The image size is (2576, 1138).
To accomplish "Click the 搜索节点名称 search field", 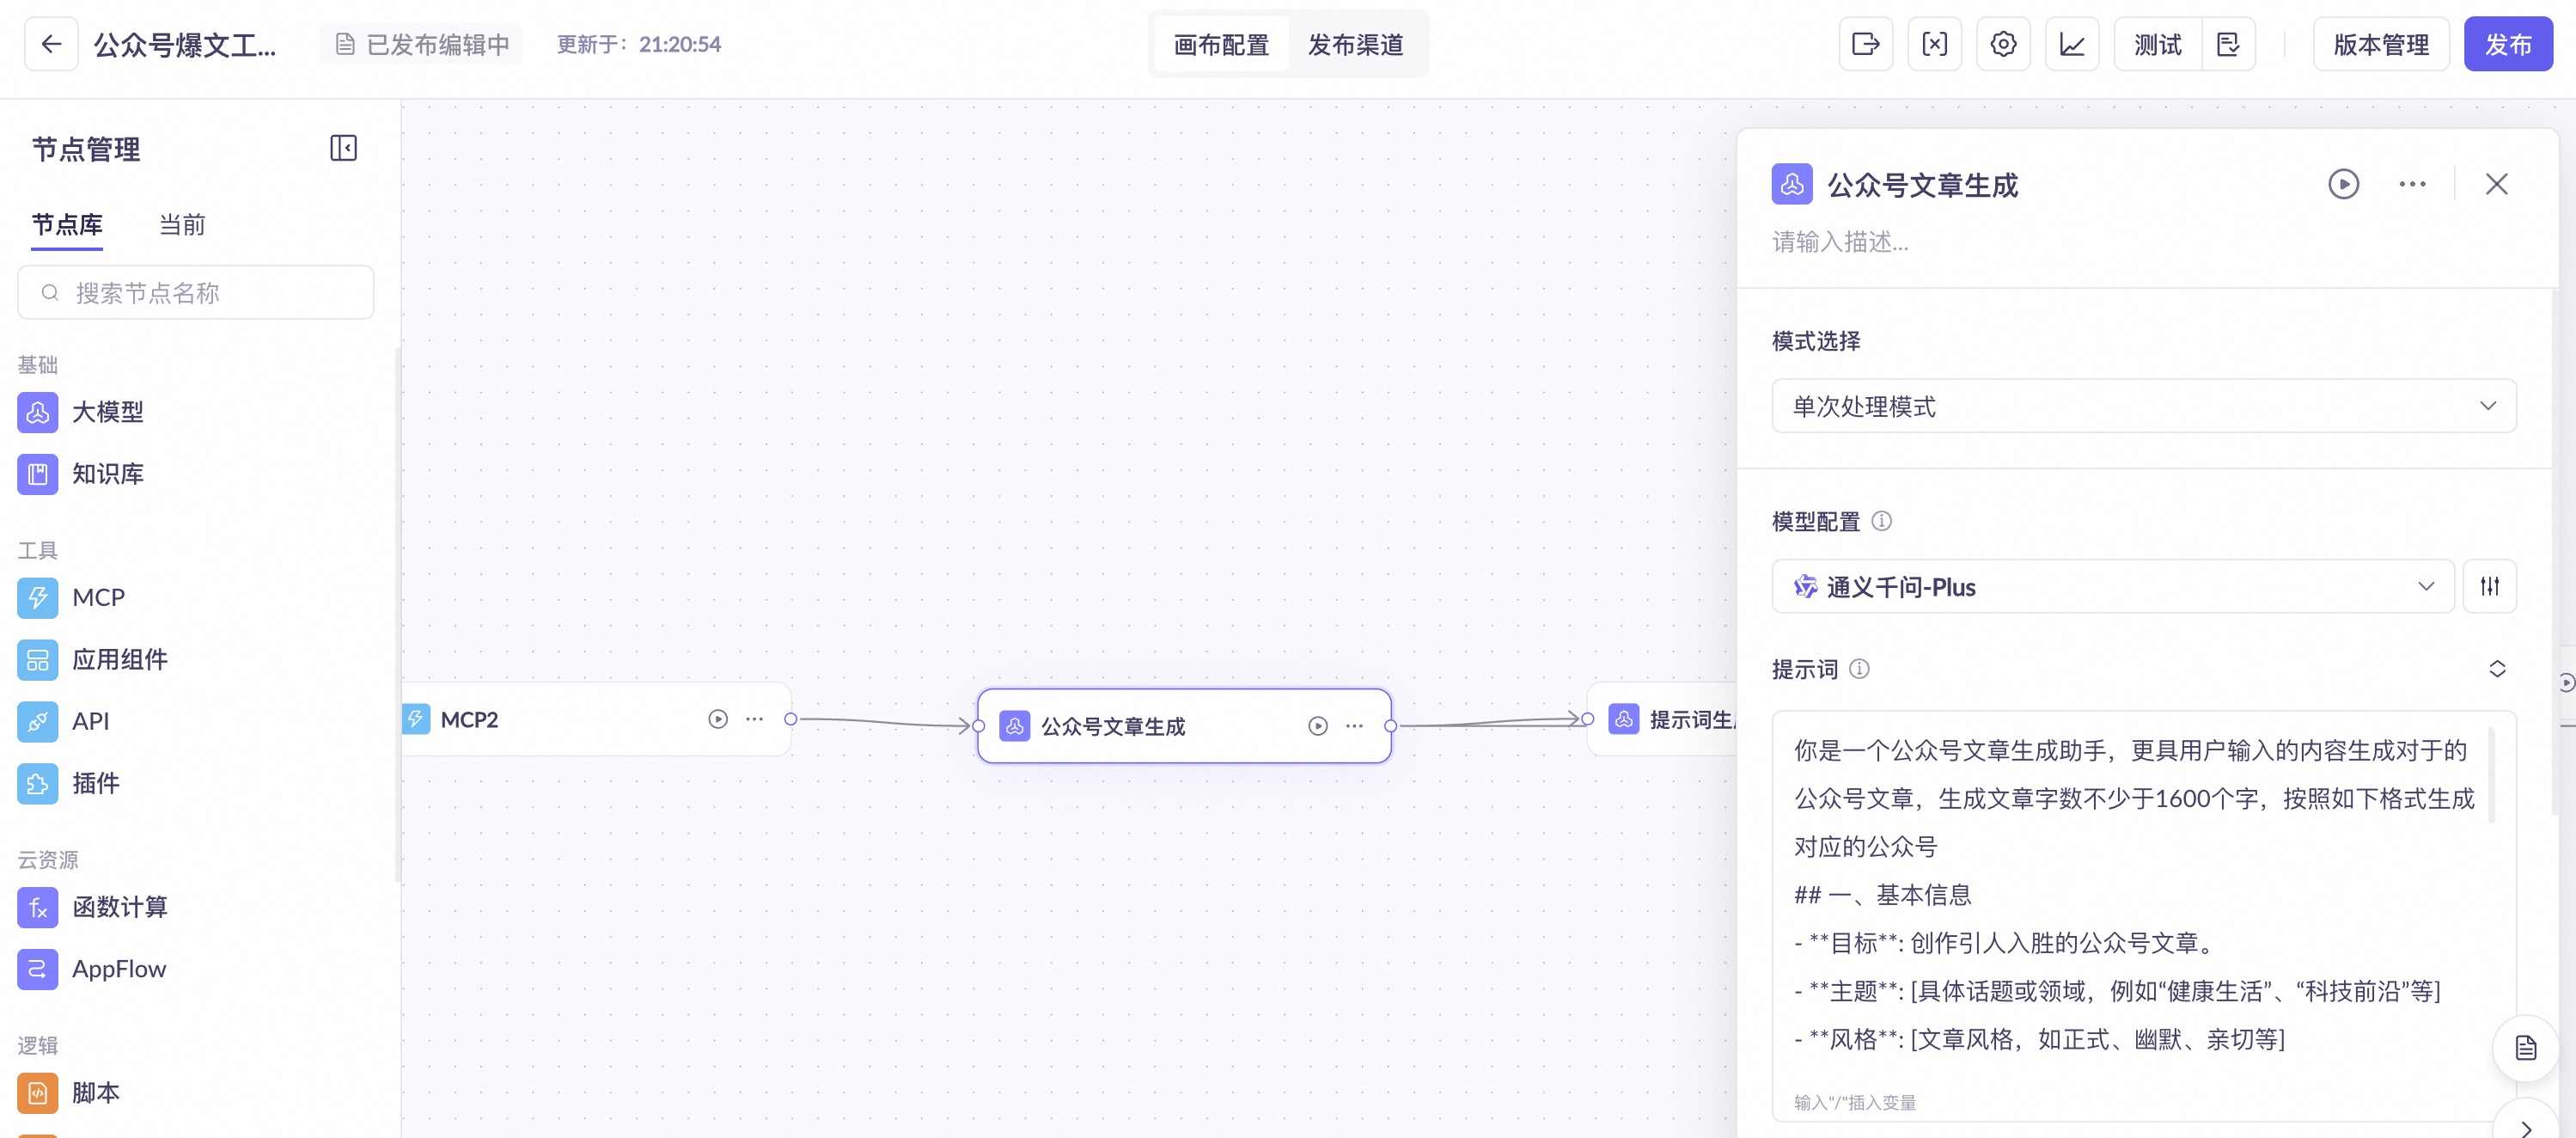I will point(196,293).
